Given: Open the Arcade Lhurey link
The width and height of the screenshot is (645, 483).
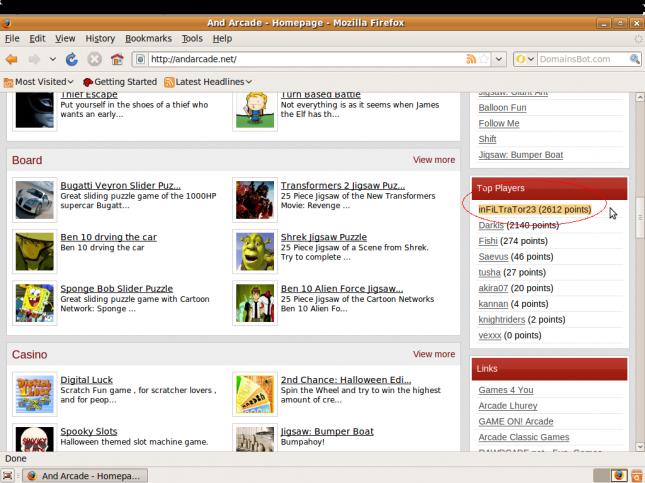Looking at the screenshot, I should [x=508, y=406].
